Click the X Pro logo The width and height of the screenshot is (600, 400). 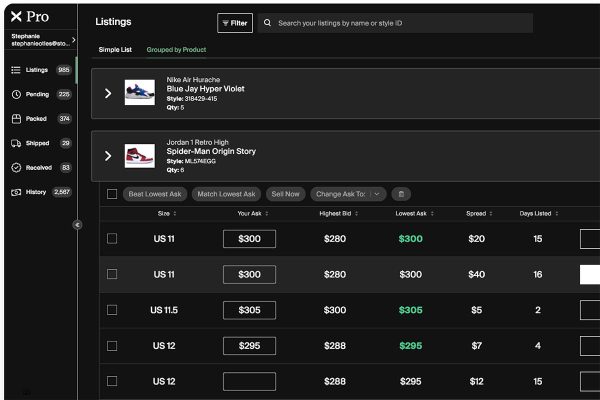(x=30, y=16)
